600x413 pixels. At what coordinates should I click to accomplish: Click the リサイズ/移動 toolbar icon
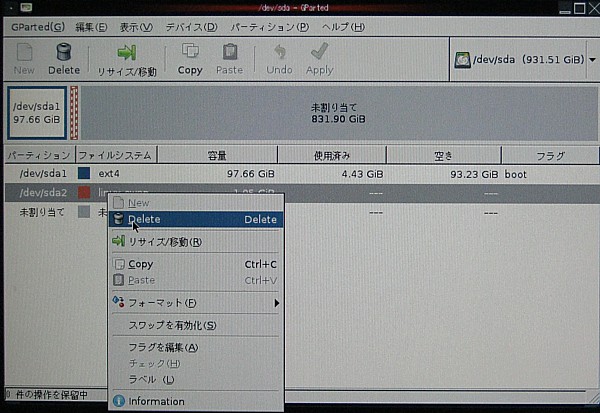pos(127,53)
